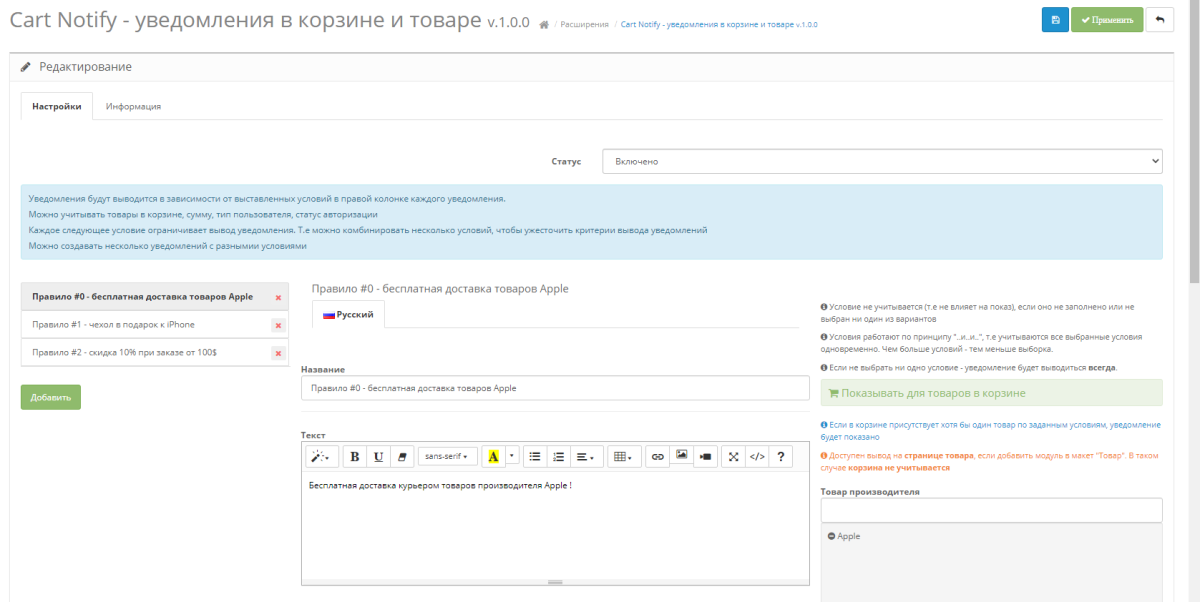Click into the Название input field
1200x603 pixels.
pyautogui.click(x=555, y=388)
